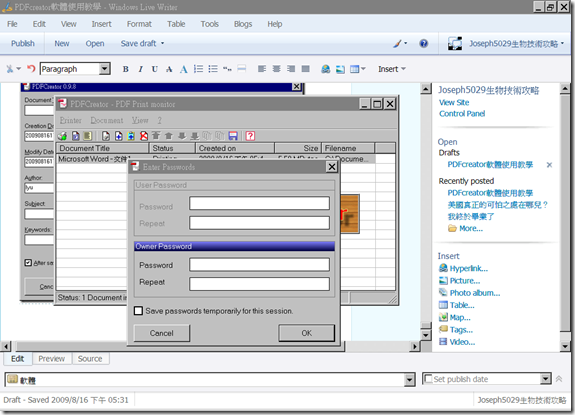Switch to the Preview tab
575x415 pixels.
52,359
